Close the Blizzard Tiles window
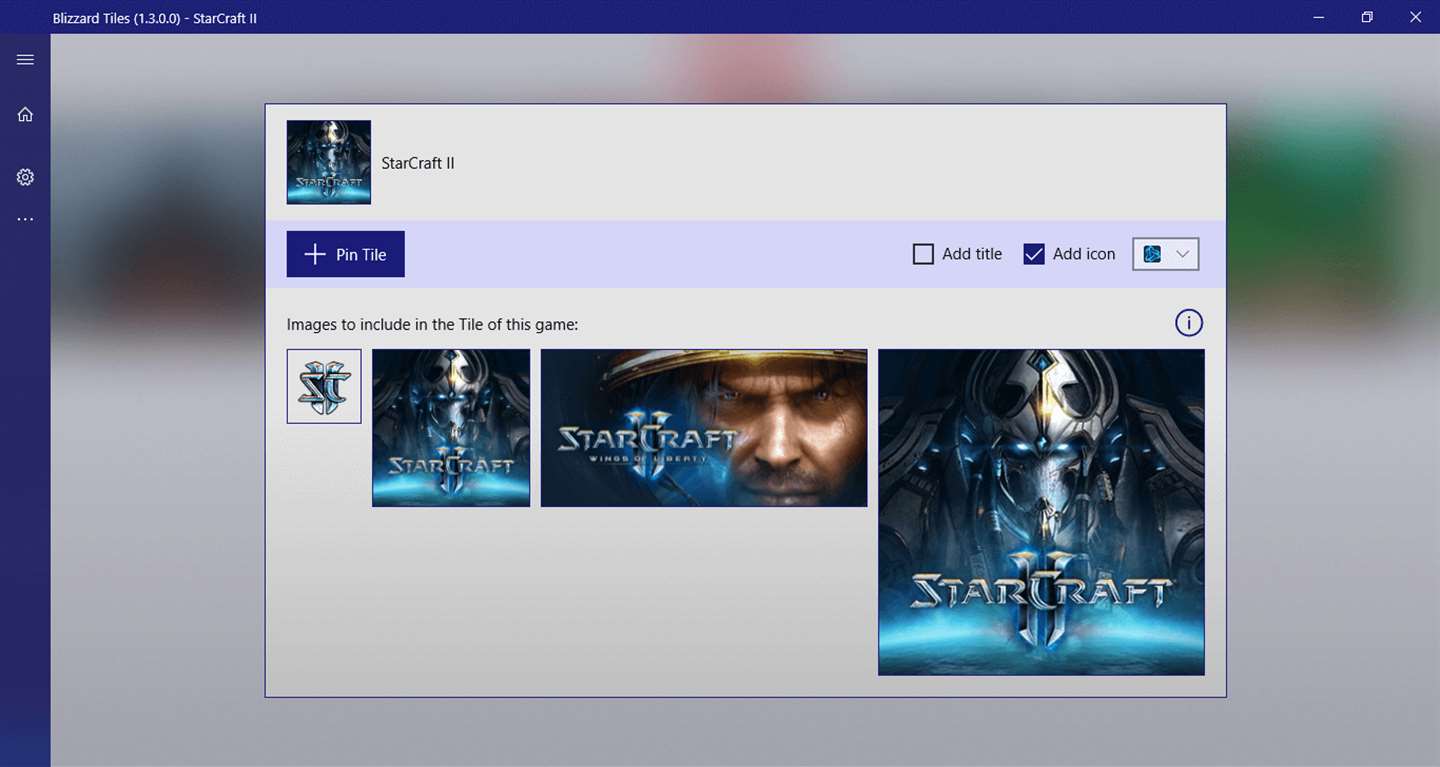Screen dimensions: 1440x767 coord(1415,17)
